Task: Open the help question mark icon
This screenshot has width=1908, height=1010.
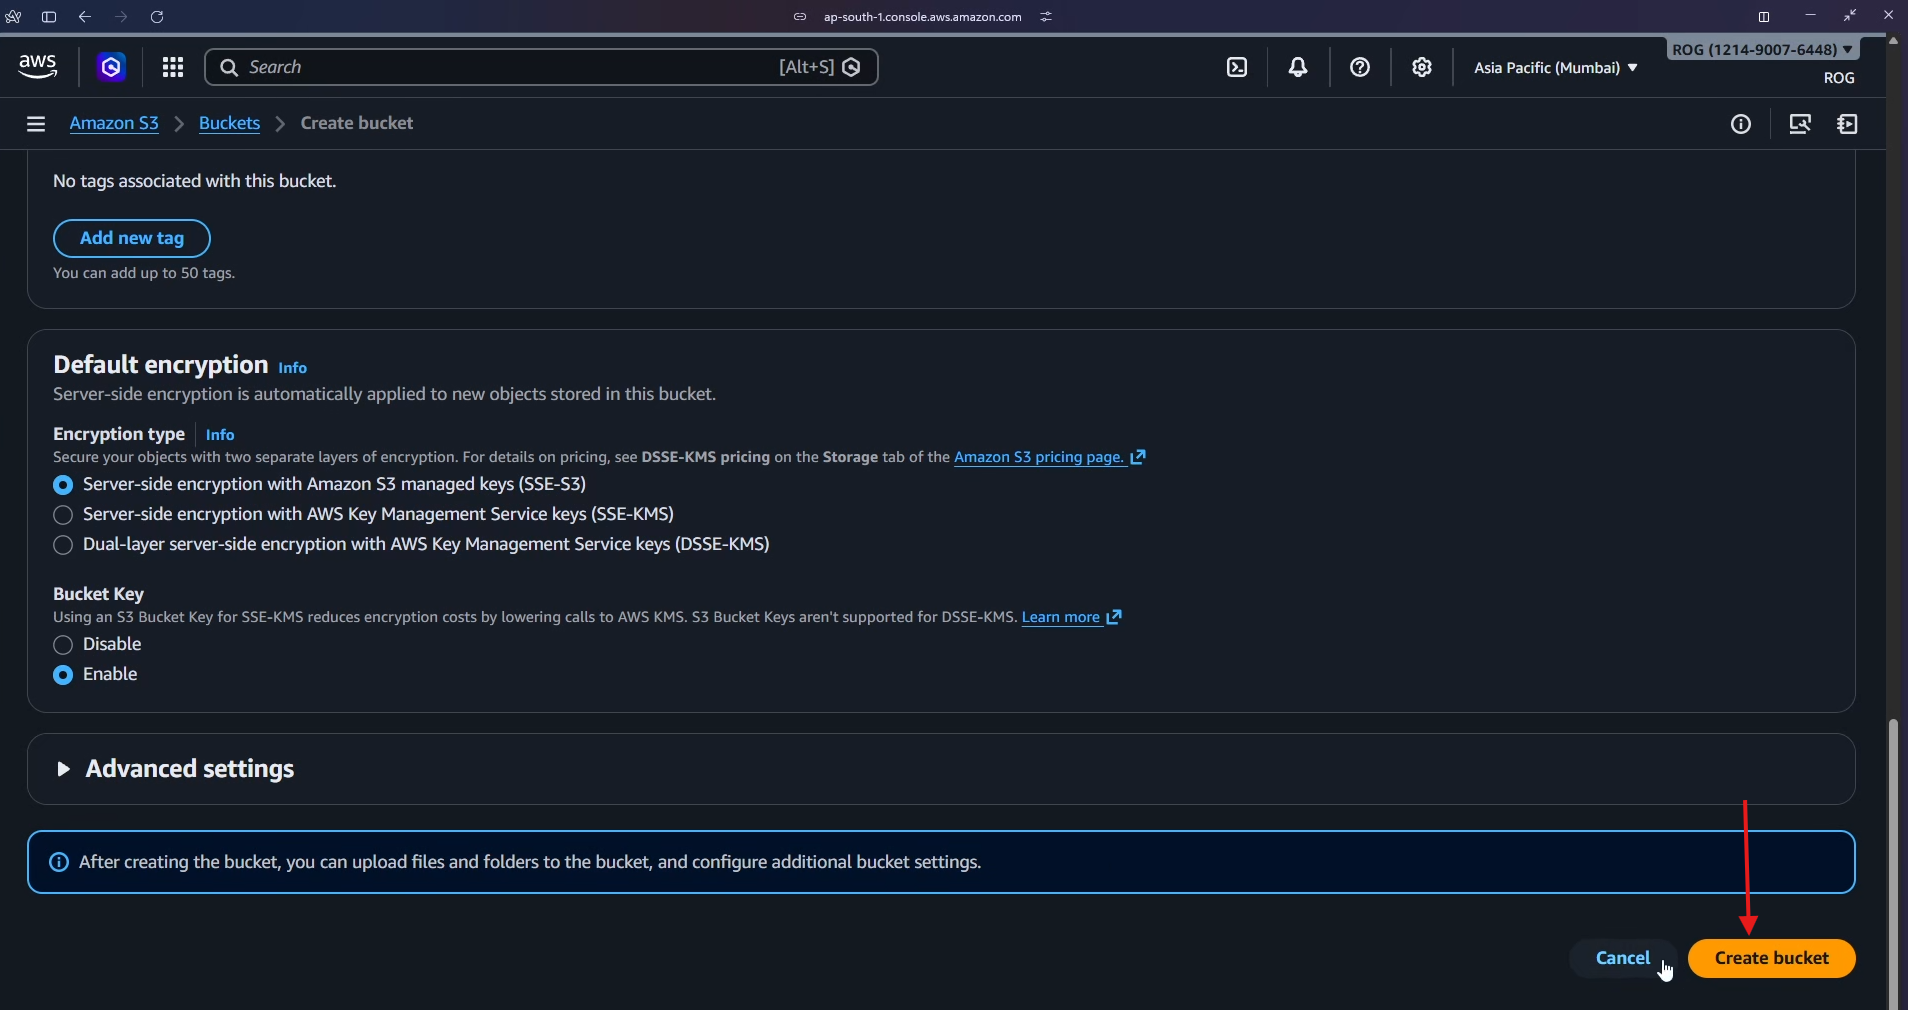Action: [1359, 67]
